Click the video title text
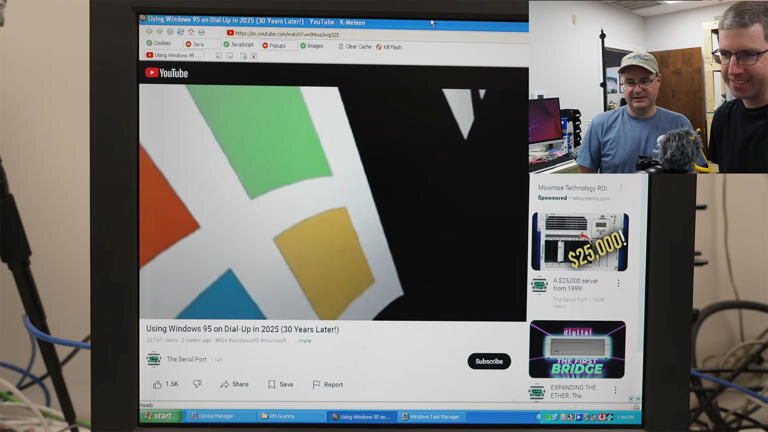Screen dimensions: 768x432 tap(242, 329)
